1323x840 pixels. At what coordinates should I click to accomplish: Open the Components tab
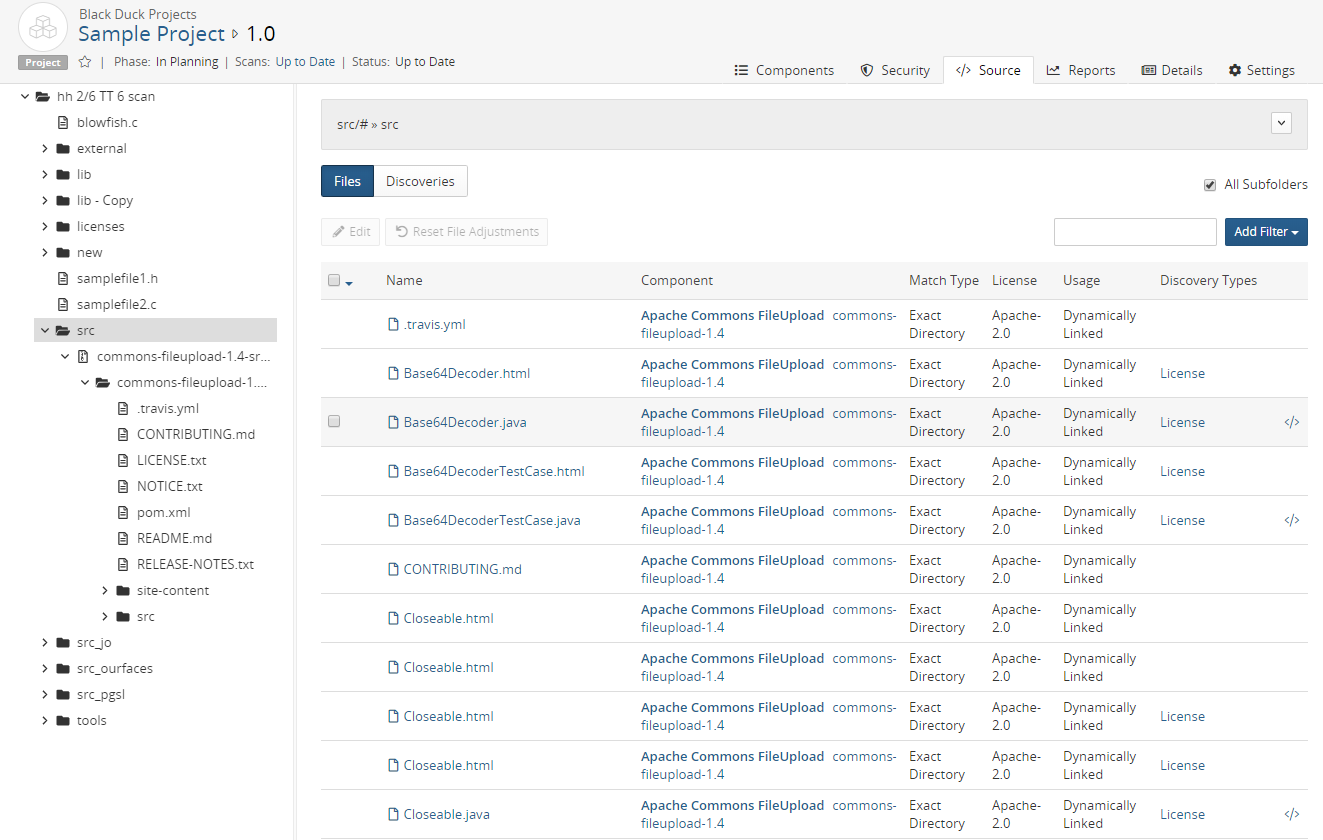[x=784, y=70]
